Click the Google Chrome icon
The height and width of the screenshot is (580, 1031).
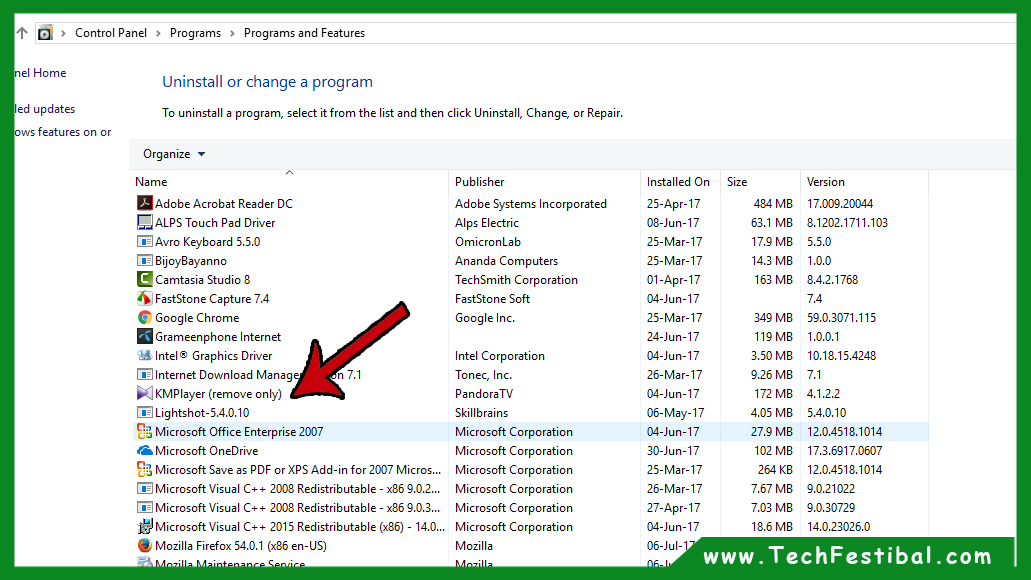tap(145, 318)
